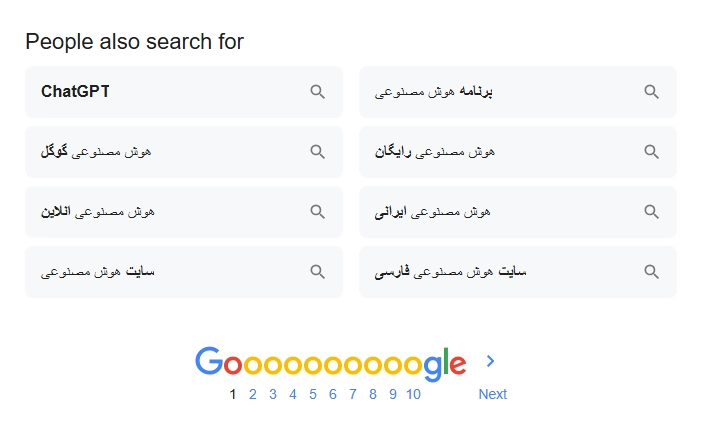Screen dimensions: 706x425
Task: Open results page 7
Action: [x=352, y=394]
